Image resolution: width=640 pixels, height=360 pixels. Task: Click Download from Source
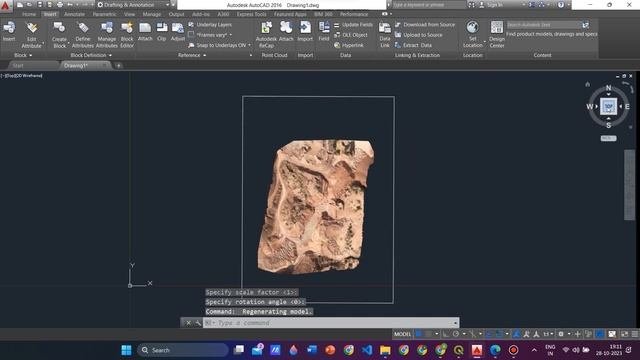point(424,24)
